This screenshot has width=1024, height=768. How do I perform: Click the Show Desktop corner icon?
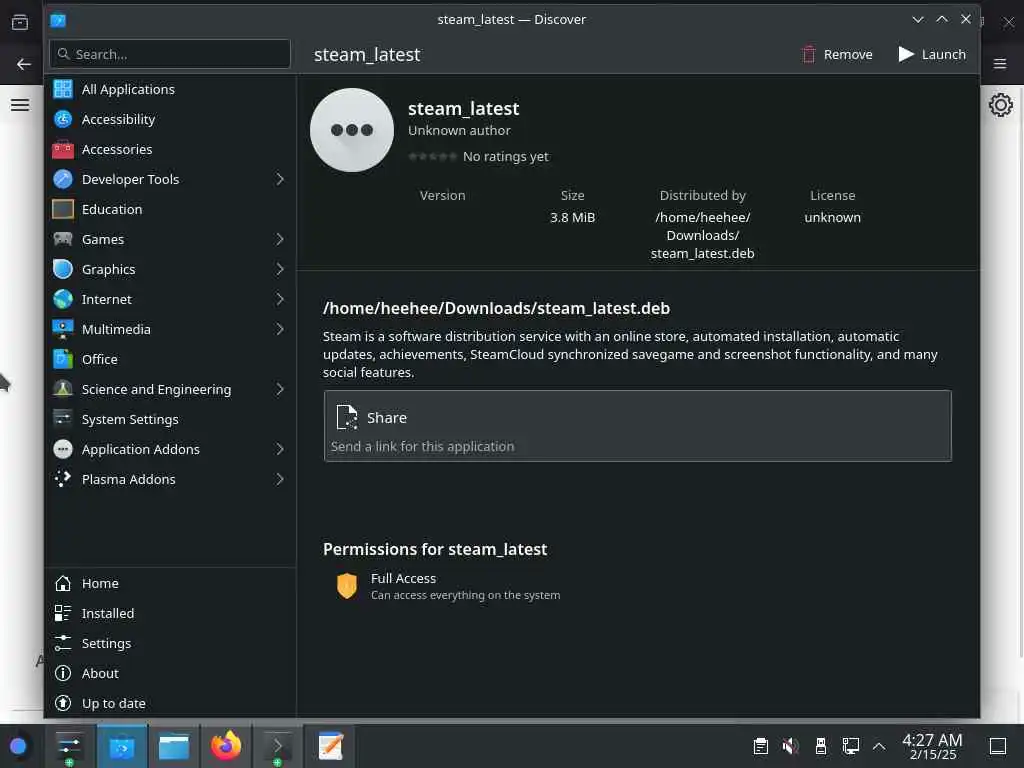point(997,746)
